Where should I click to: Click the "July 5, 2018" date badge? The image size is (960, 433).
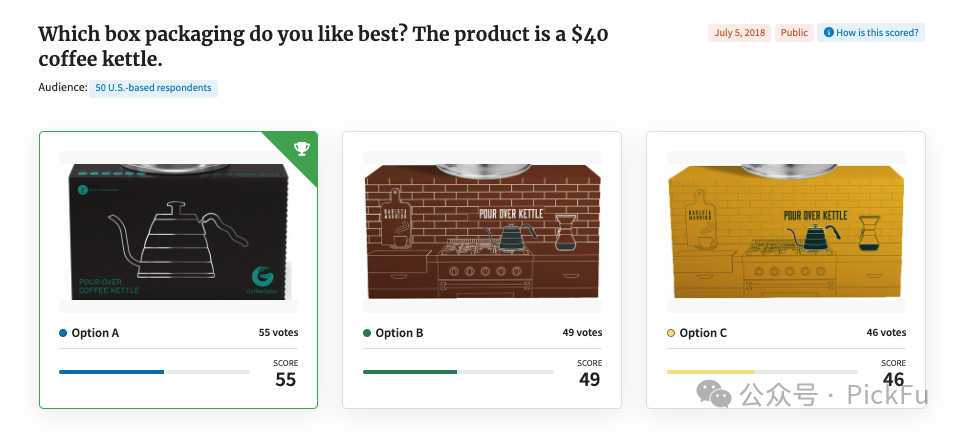coord(738,33)
